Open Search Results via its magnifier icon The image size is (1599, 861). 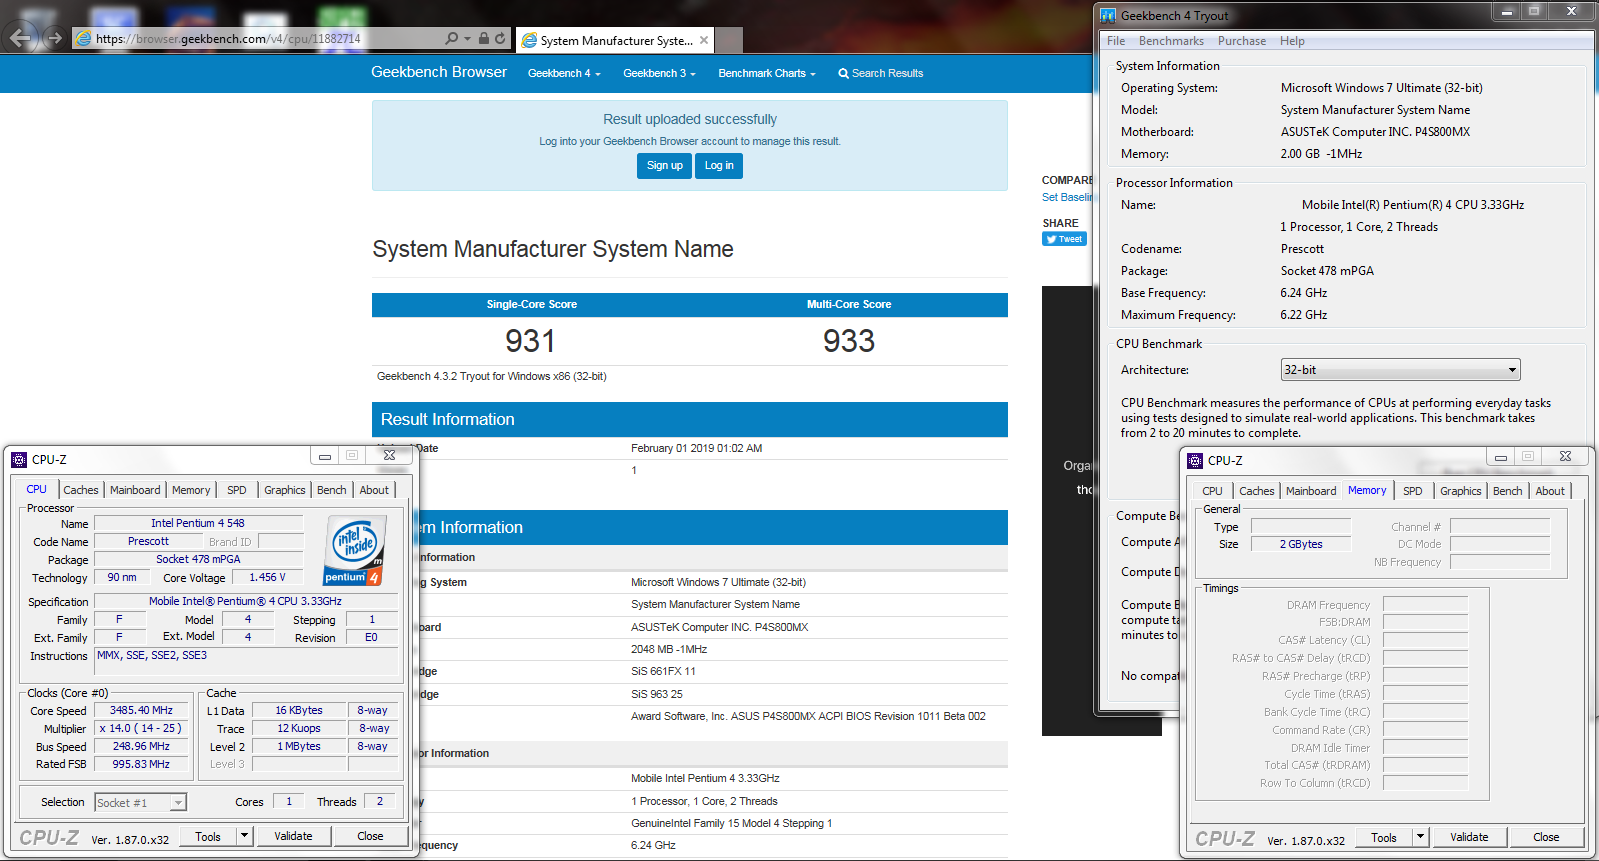pyautogui.click(x=843, y=73)
